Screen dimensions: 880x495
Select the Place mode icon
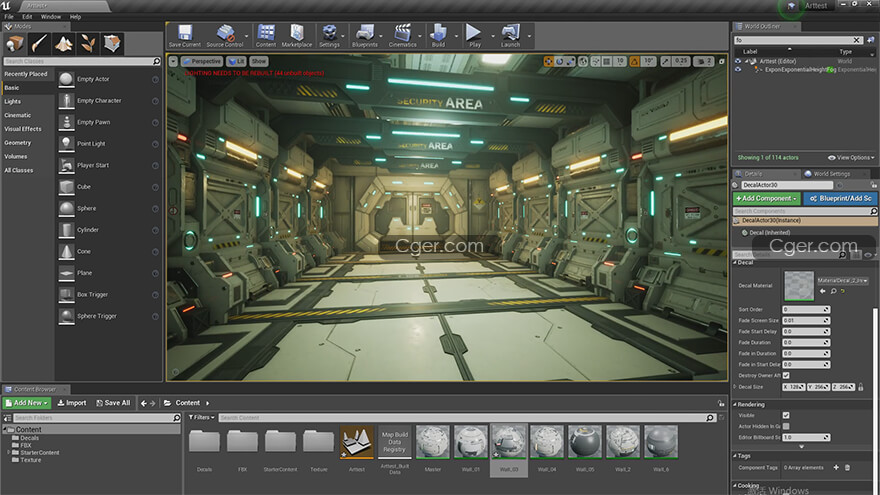15,43
